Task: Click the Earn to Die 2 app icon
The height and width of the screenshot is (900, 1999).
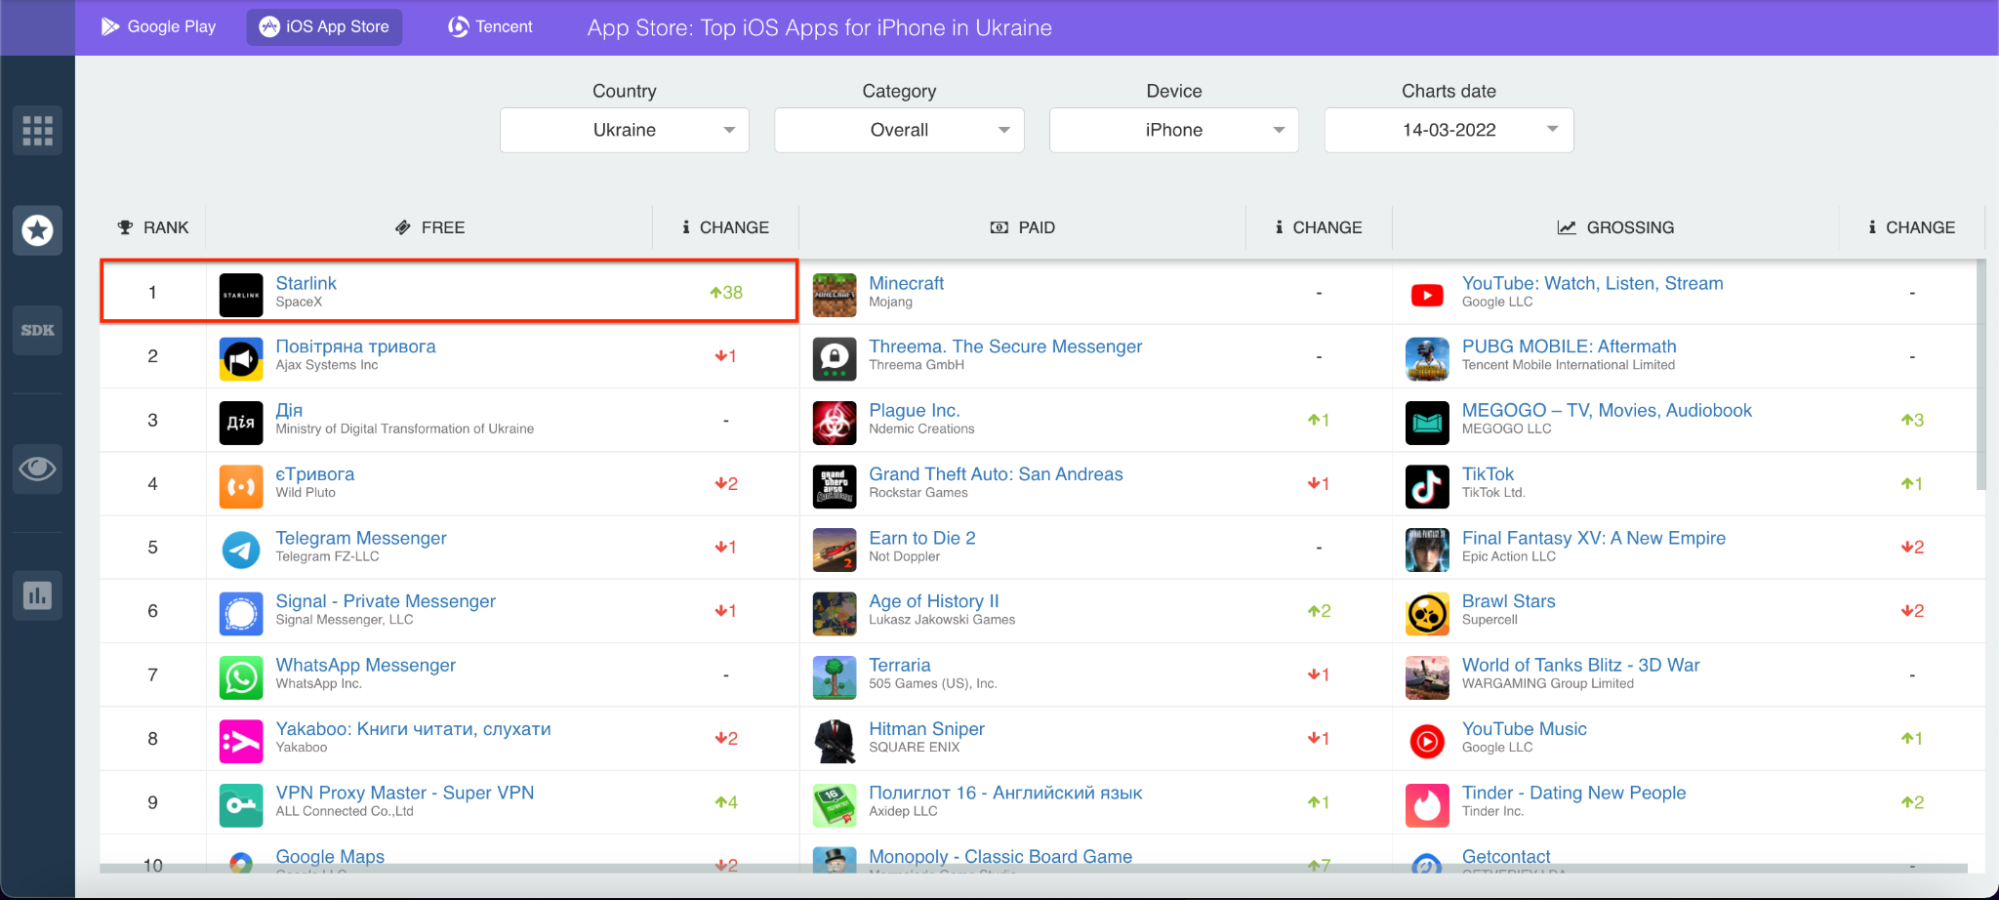Action: click(835, 549)
